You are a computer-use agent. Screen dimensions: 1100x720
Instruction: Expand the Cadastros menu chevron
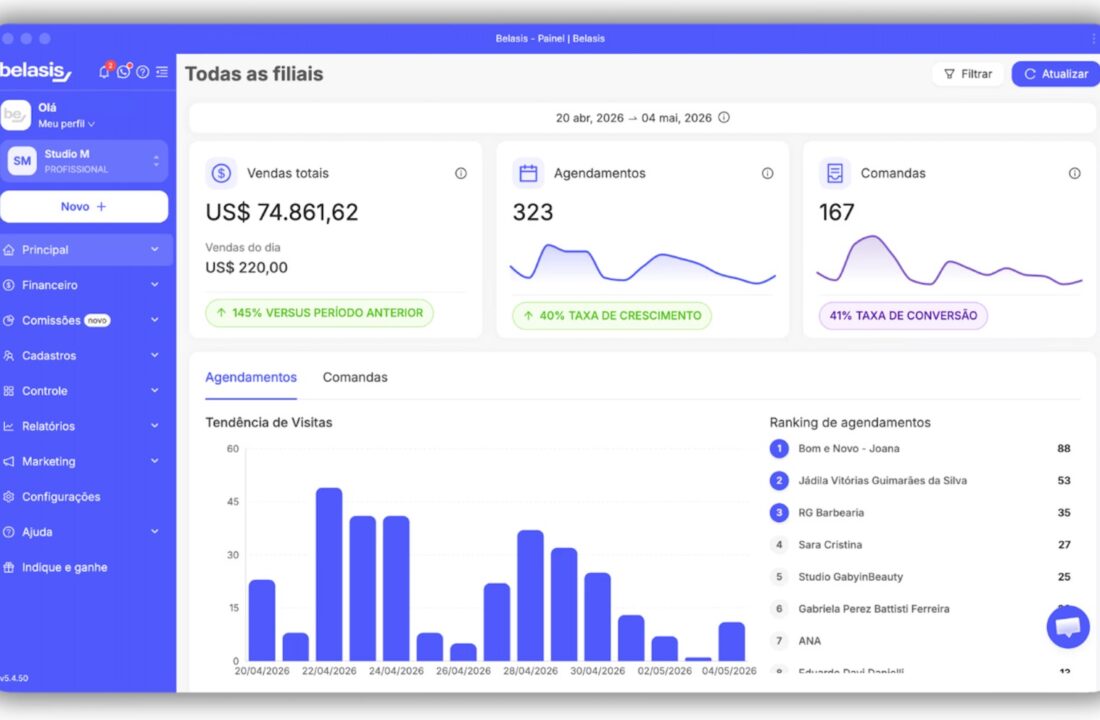tap(154, 355)
